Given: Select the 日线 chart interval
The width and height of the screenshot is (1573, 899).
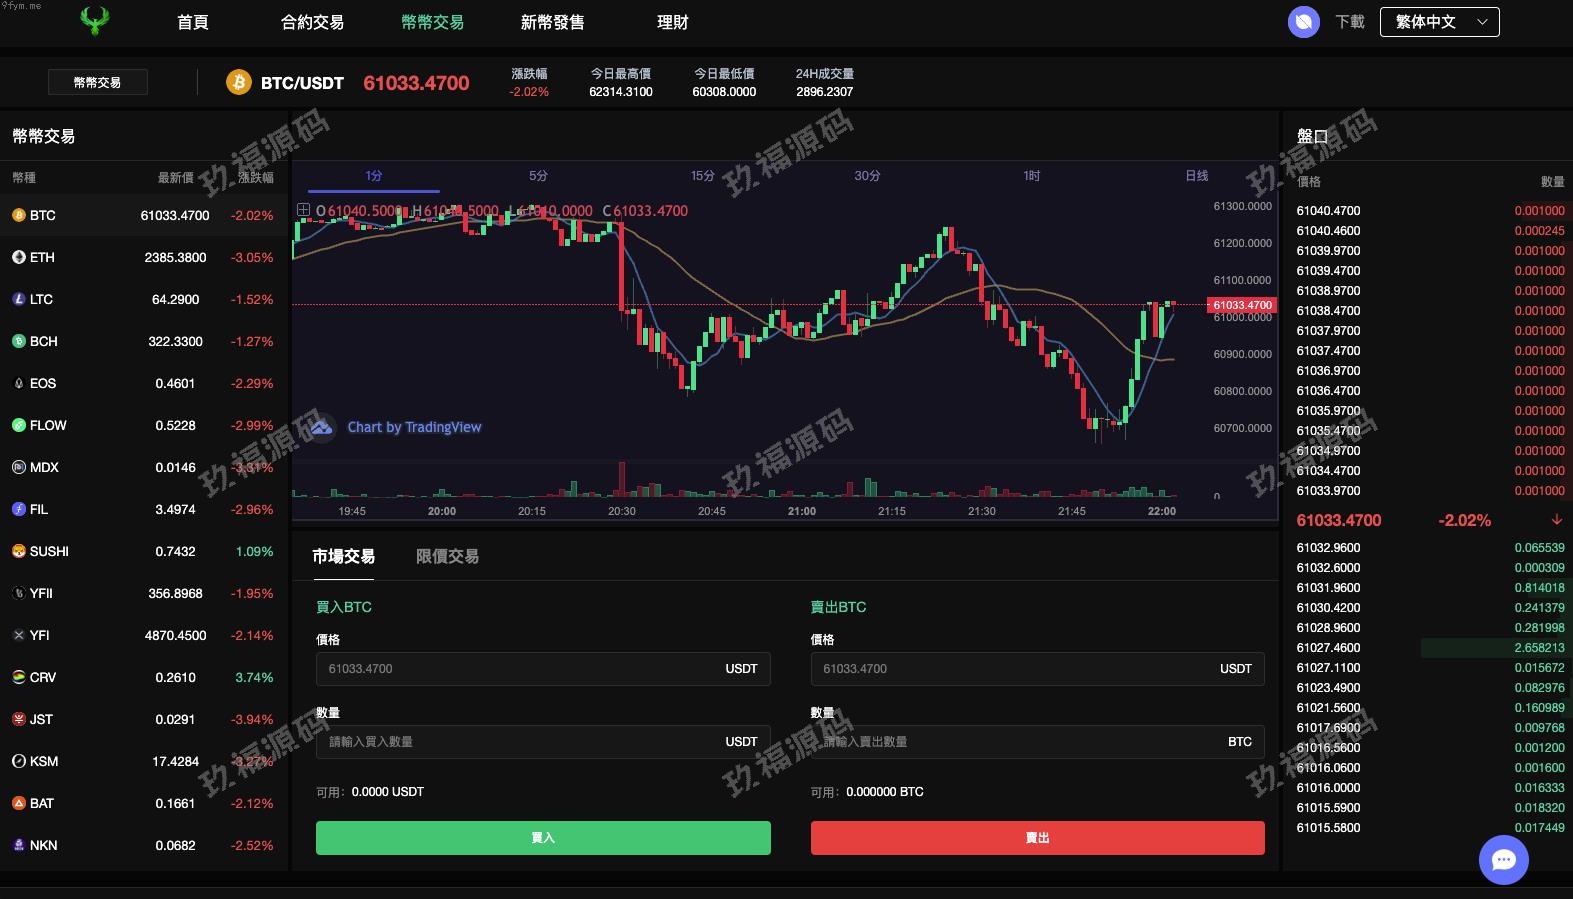Looking at the screenshot, I should (x=1196, y=176).
